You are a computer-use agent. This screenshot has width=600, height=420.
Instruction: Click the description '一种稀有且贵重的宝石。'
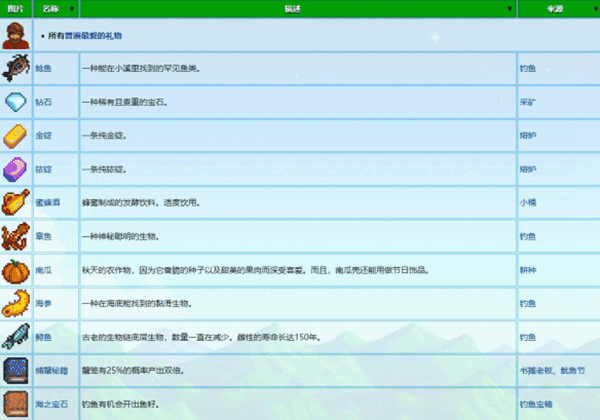125,102
